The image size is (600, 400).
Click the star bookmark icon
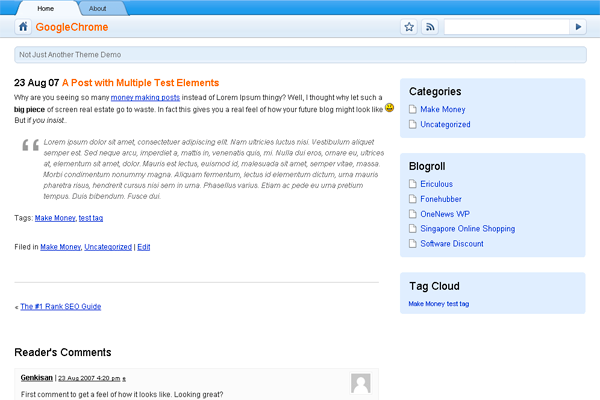point(409,27)
